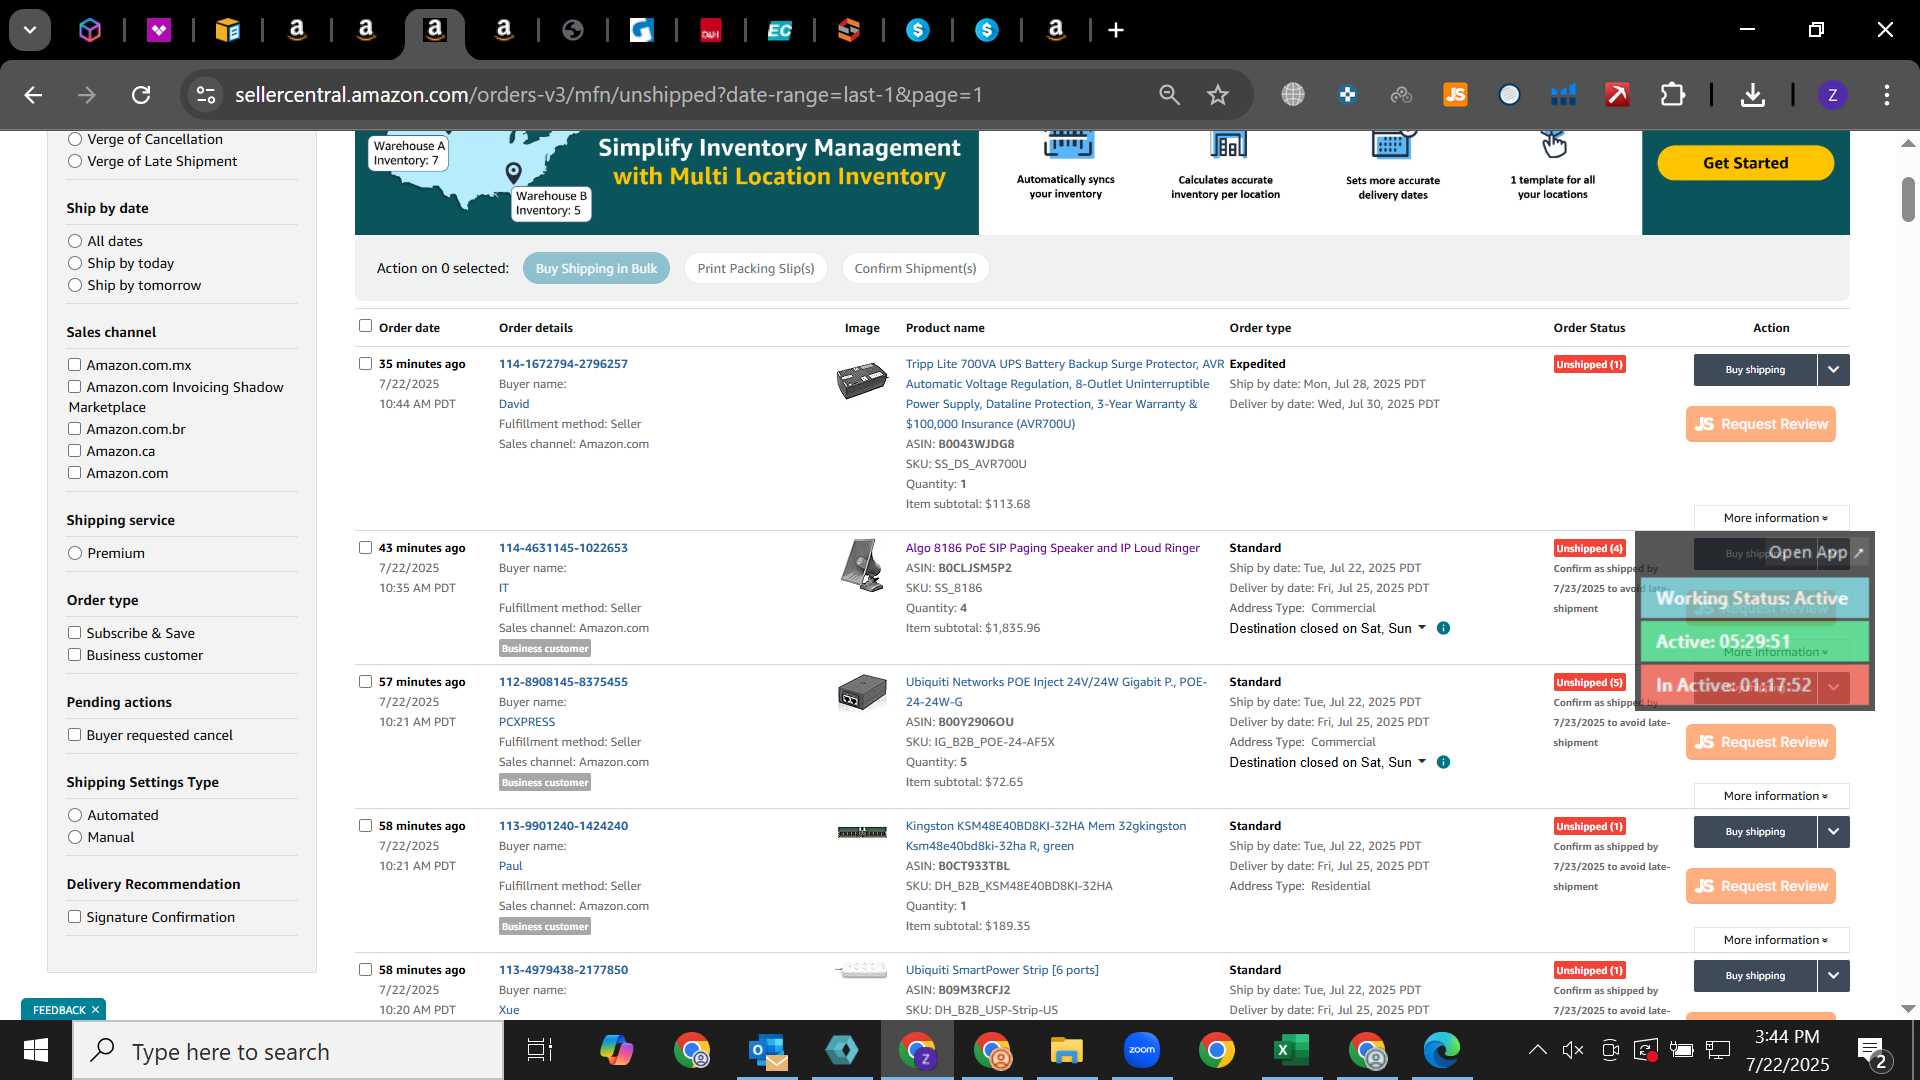Tick the Business customer order type checkbox
The width and height of the screenshot is (1920, 1080).
pos(74,655)
